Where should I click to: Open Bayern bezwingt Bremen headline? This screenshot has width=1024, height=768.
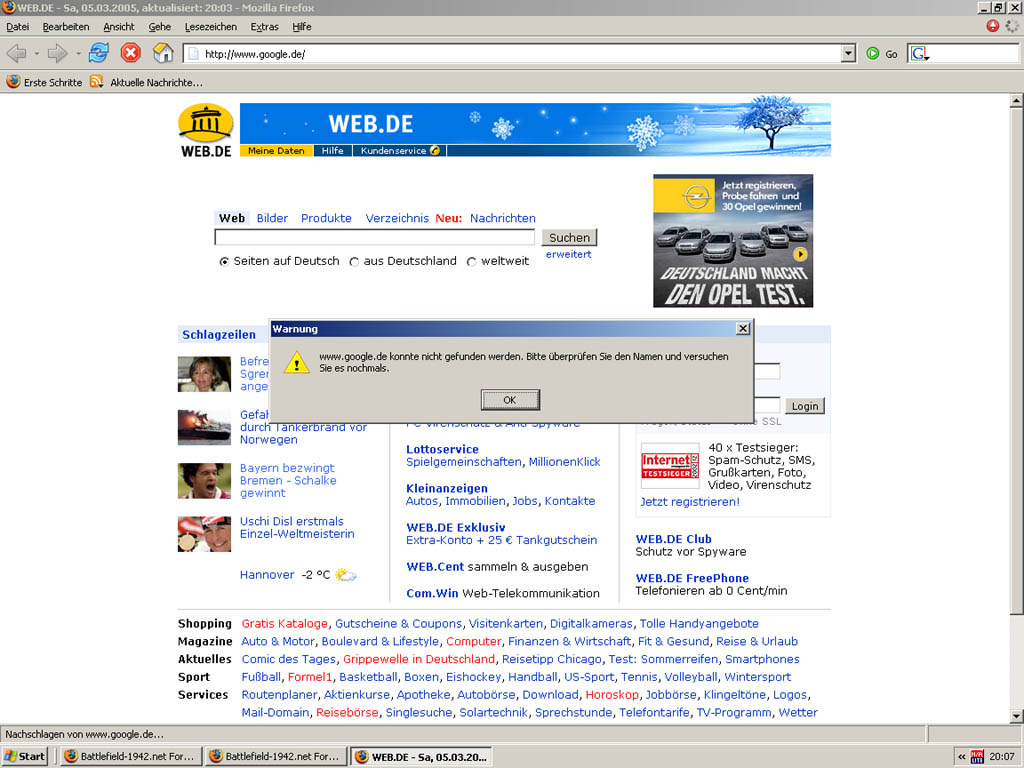[x=288, y=481]
